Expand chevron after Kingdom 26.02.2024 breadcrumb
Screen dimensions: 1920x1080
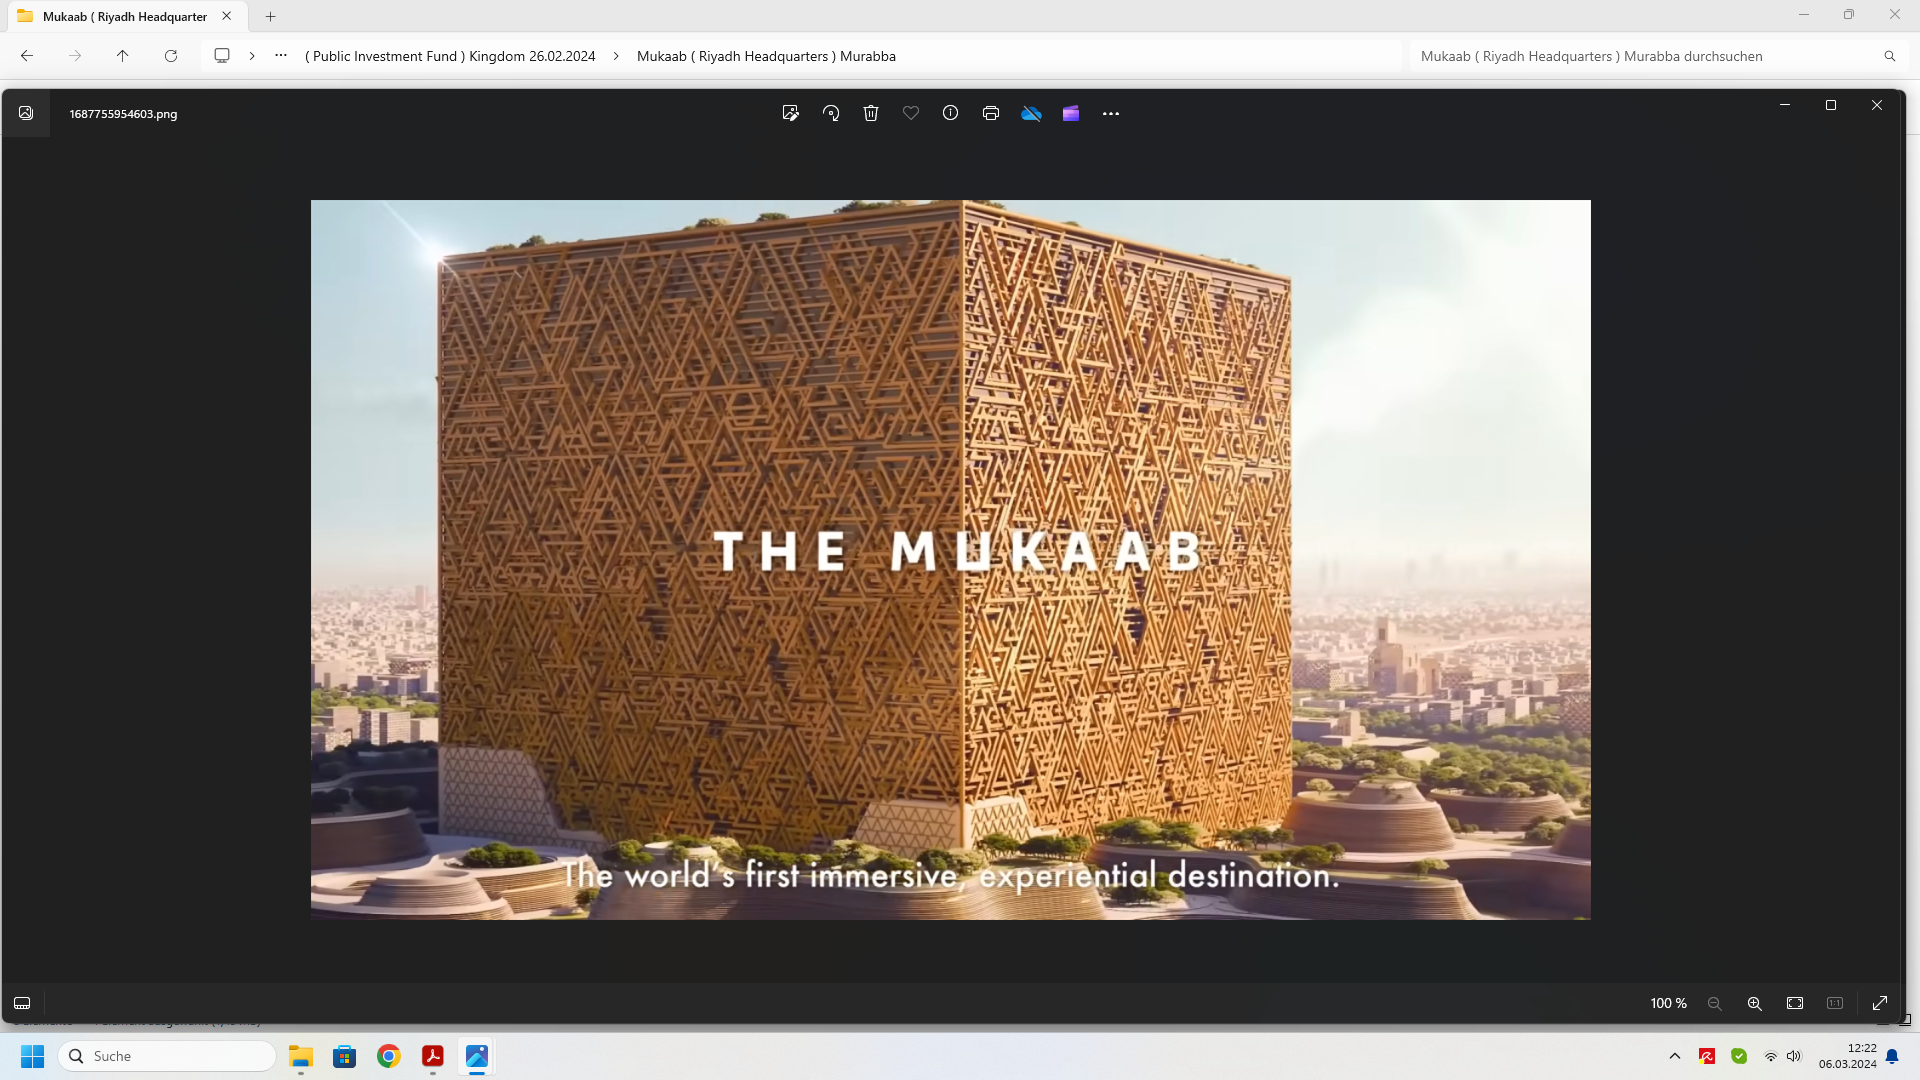616,56
